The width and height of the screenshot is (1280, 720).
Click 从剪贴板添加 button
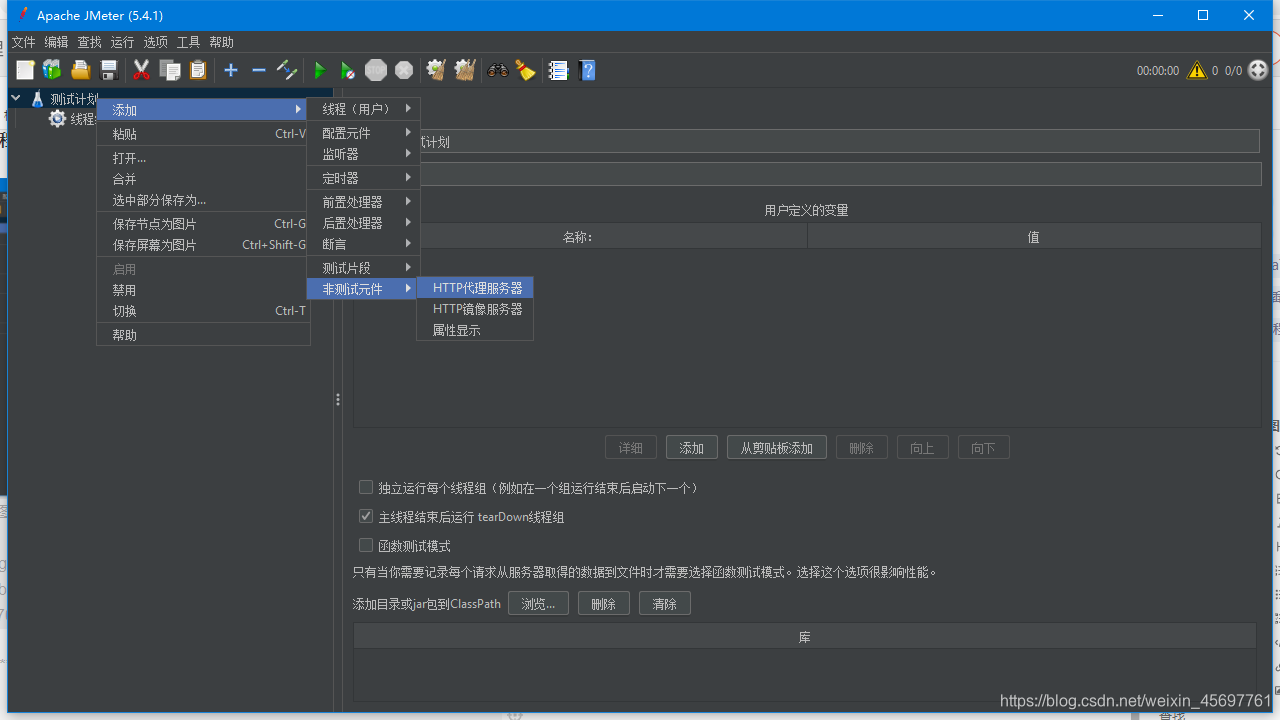(777, 448)
